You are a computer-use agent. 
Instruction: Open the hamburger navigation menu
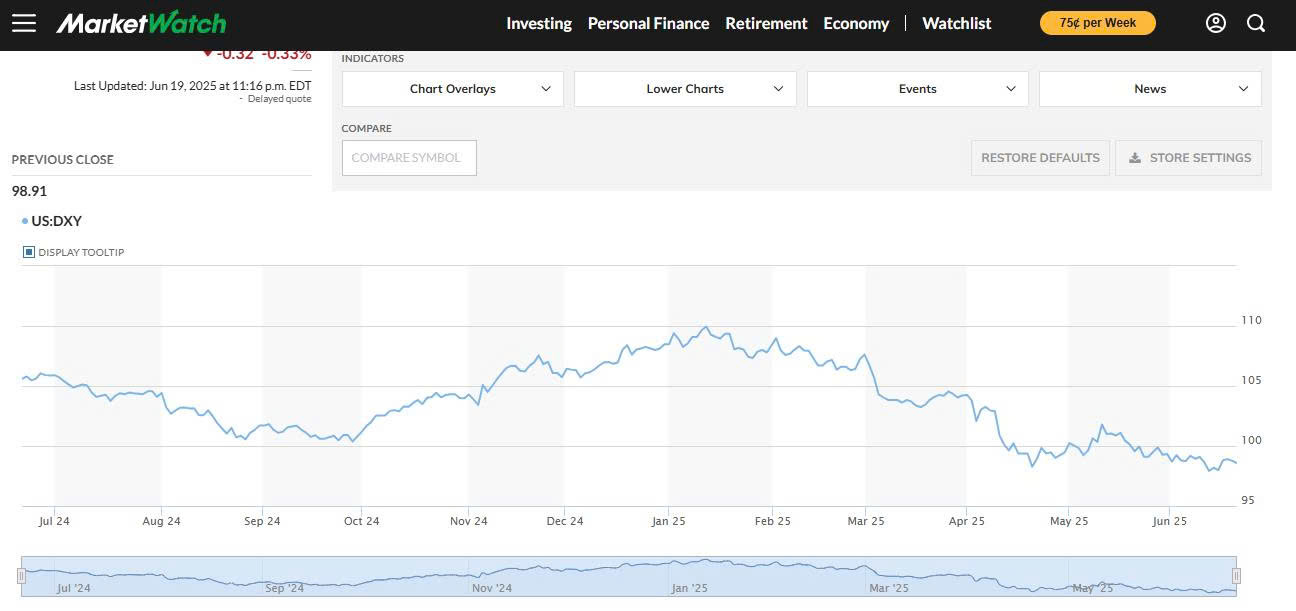click(24, 23)
